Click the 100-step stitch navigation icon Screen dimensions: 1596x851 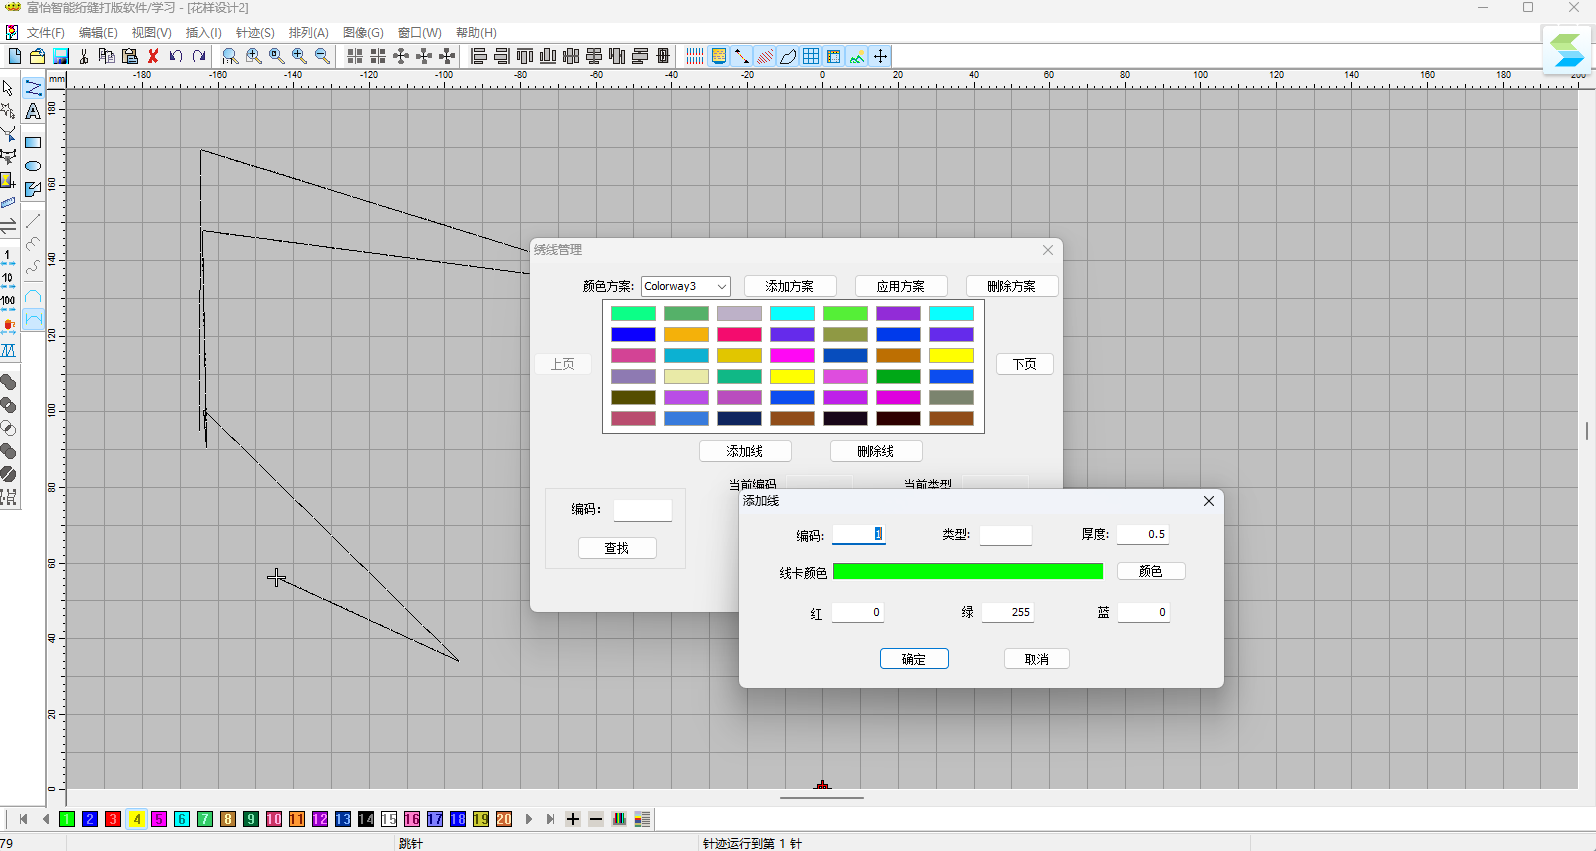point(8,302)
